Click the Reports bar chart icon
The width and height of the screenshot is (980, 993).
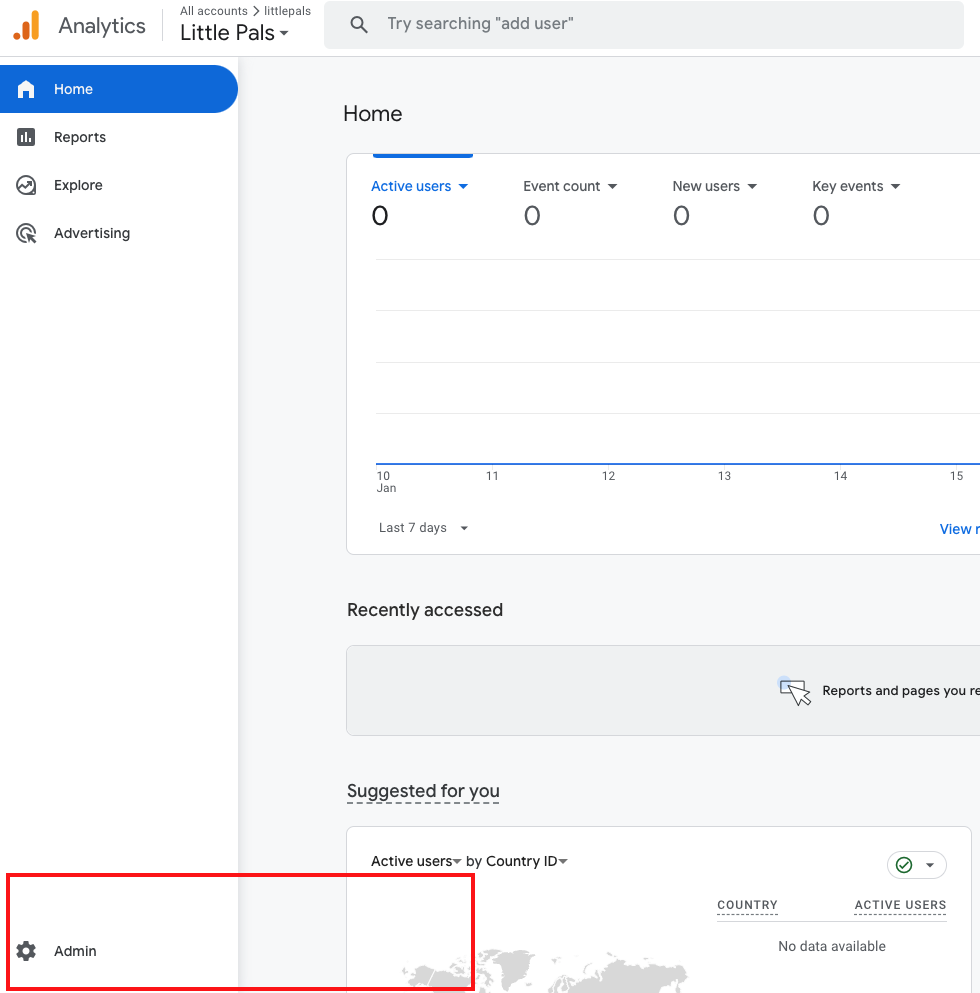pos(26,137)
